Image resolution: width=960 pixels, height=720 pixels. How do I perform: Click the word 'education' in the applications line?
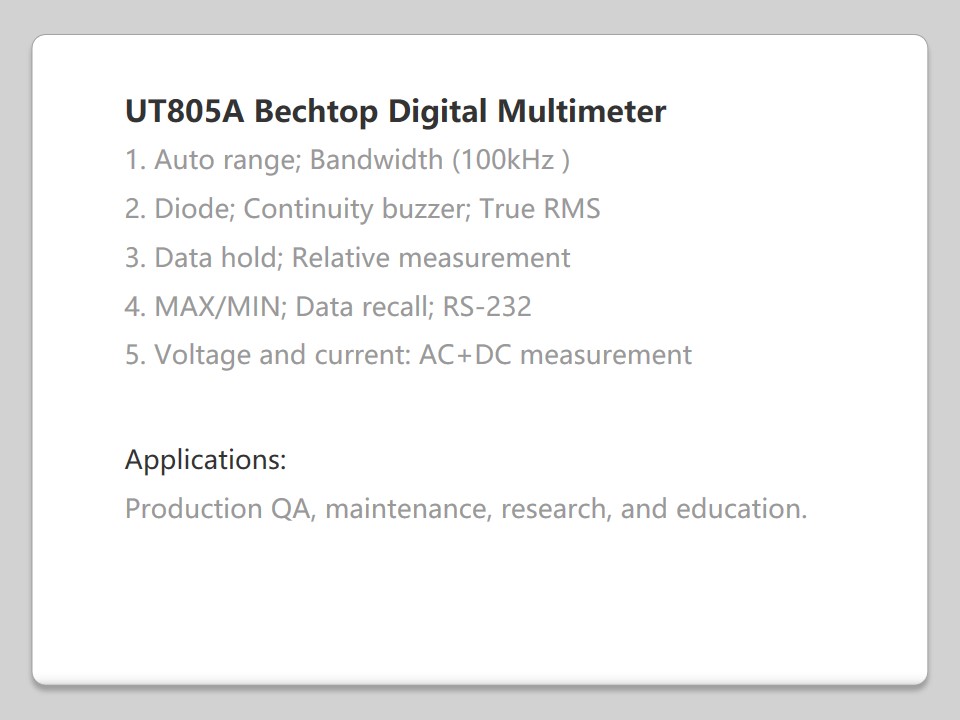click(740, 509)
